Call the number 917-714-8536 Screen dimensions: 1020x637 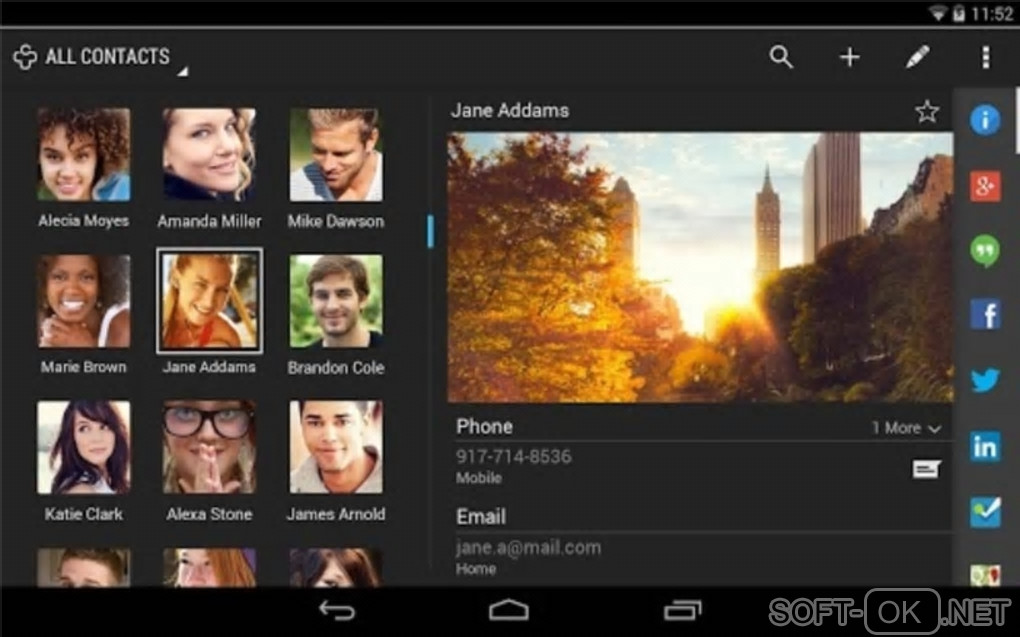click(x=513, y=457)
